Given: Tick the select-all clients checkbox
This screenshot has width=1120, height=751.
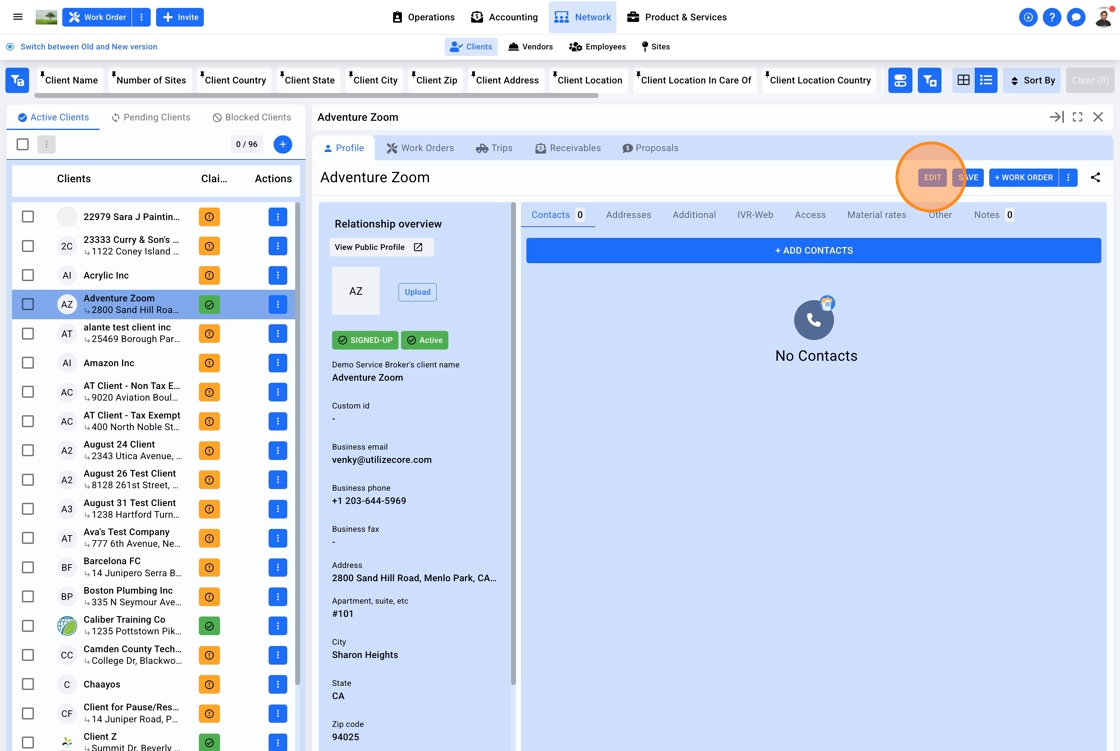Looking at the screenshot, I should click(23, 144).
